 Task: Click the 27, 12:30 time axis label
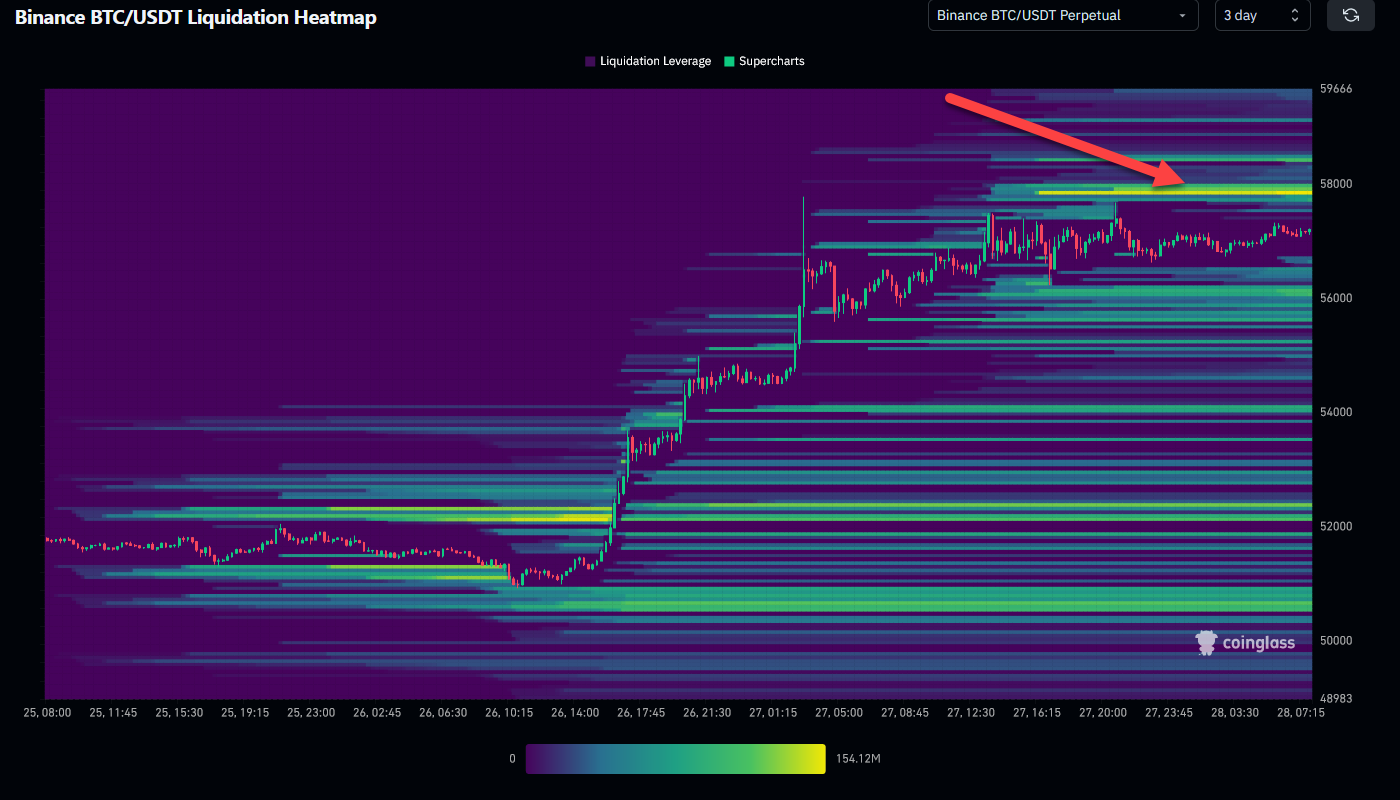click(971, 713)
